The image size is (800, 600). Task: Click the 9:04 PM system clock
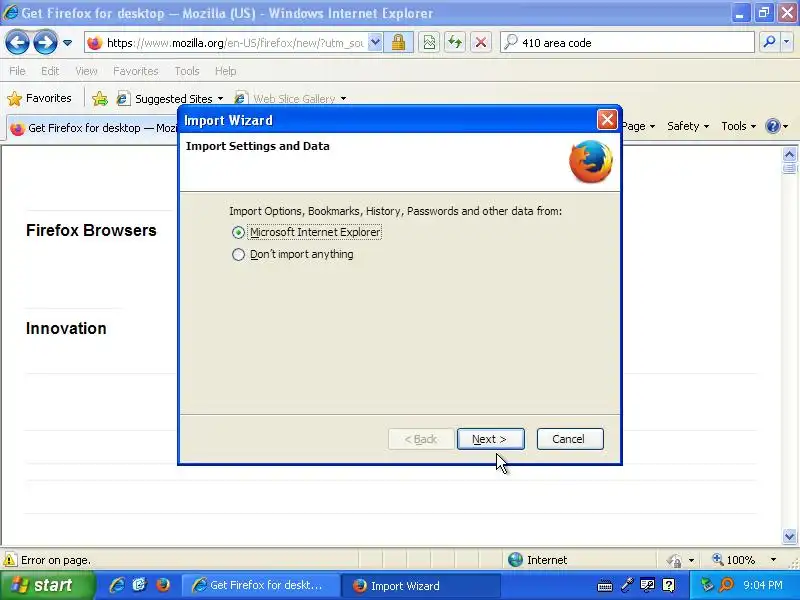(x=763, y=585)
